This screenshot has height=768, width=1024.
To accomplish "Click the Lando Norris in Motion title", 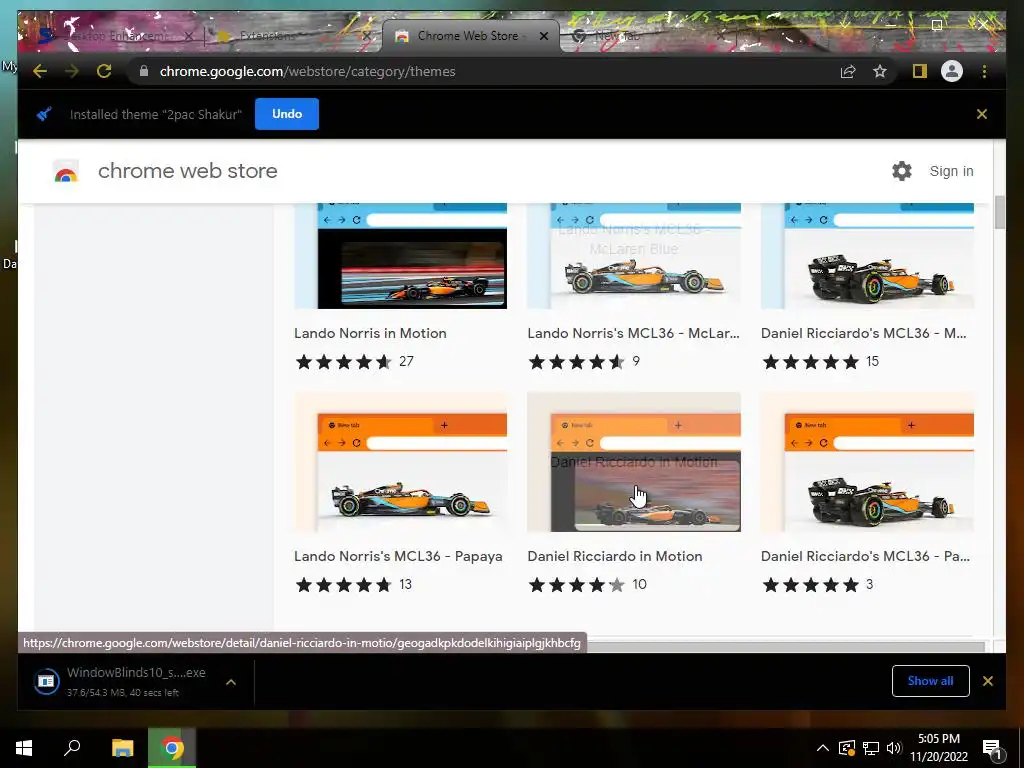I will 370,333.
